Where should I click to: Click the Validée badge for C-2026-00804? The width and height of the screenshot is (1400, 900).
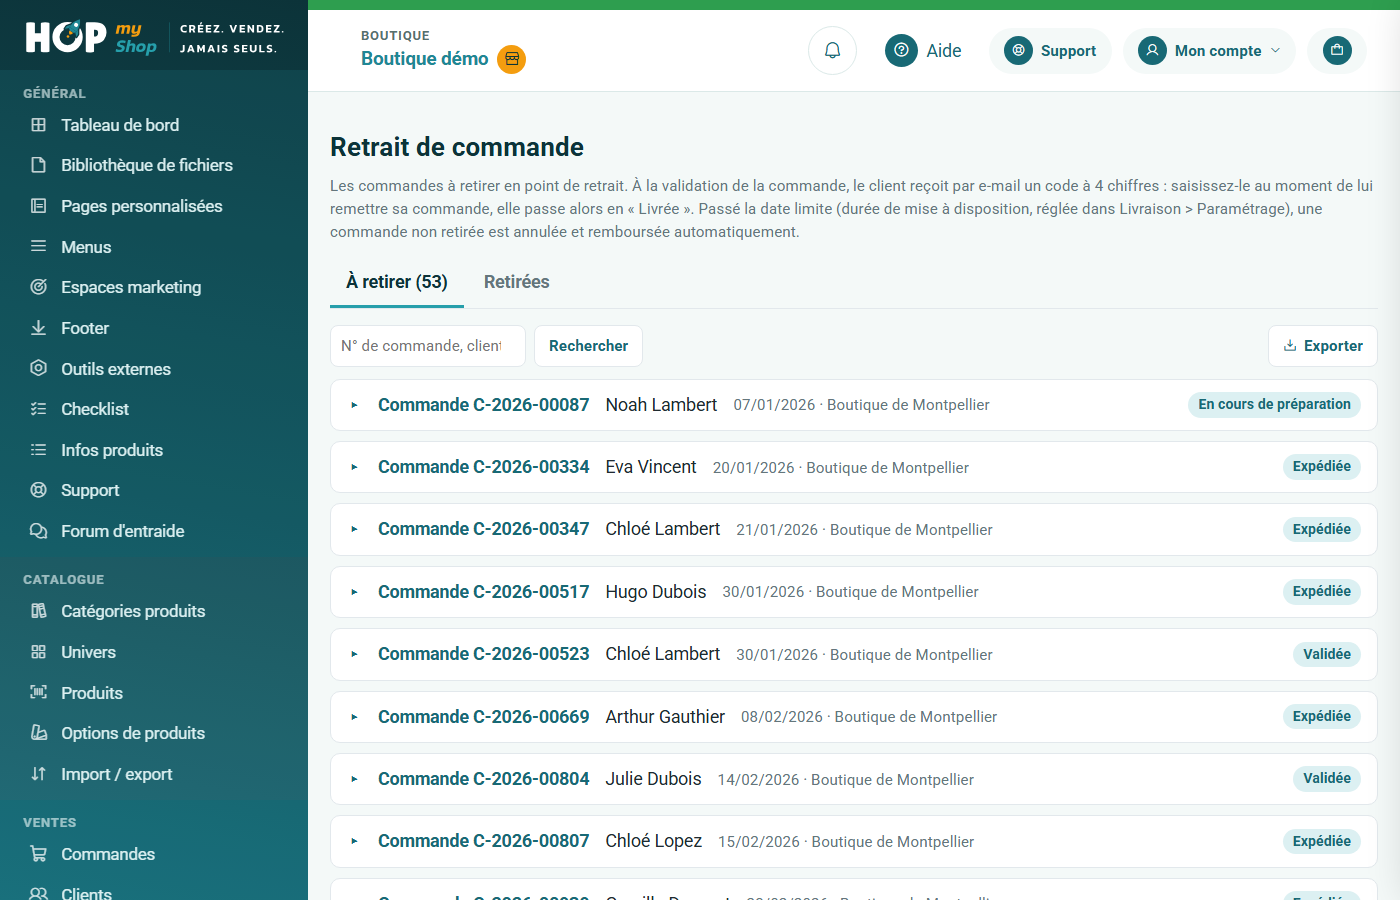pos(1327,778)
